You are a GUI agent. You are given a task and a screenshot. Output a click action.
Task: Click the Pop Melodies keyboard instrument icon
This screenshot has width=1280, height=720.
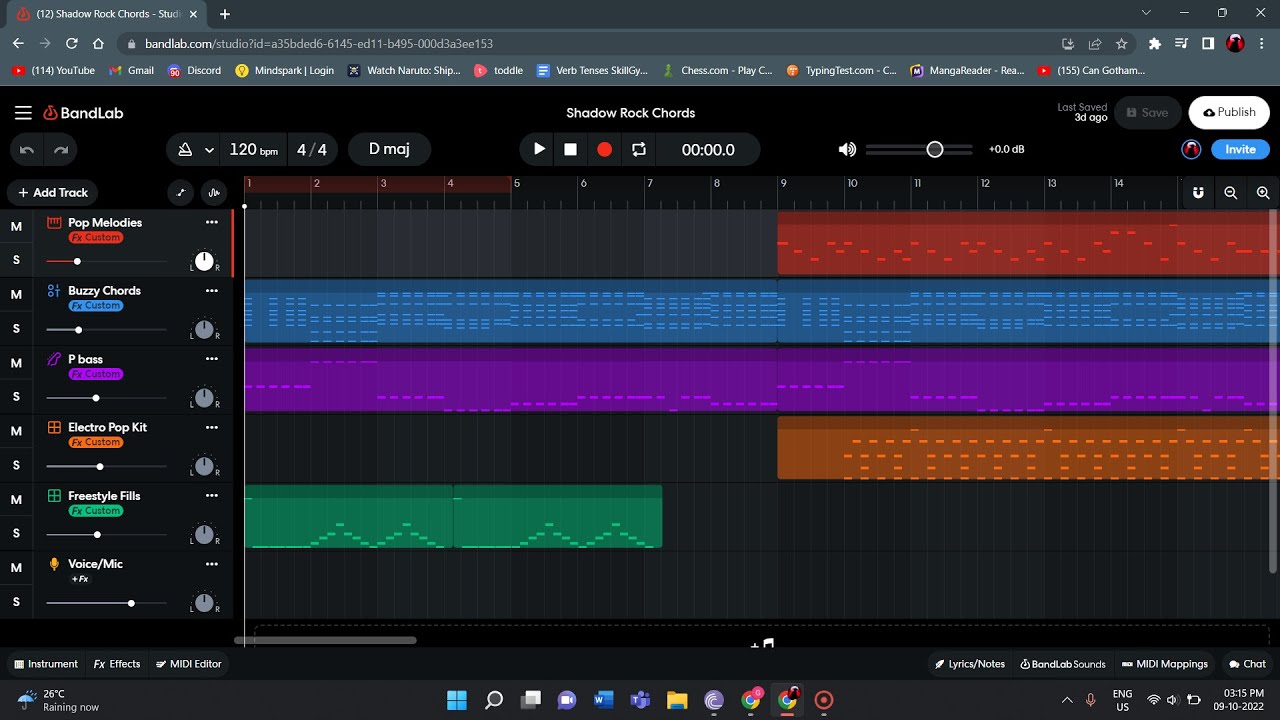click(54, 222)
